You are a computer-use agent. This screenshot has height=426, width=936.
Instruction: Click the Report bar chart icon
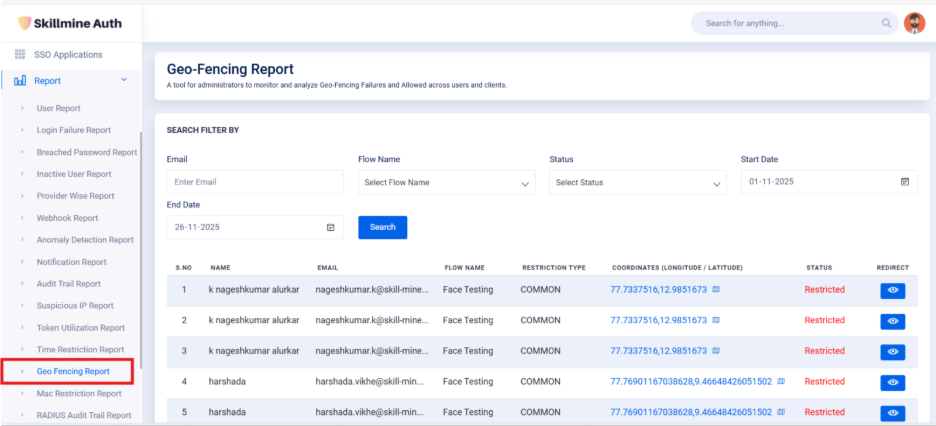(20, 80)
